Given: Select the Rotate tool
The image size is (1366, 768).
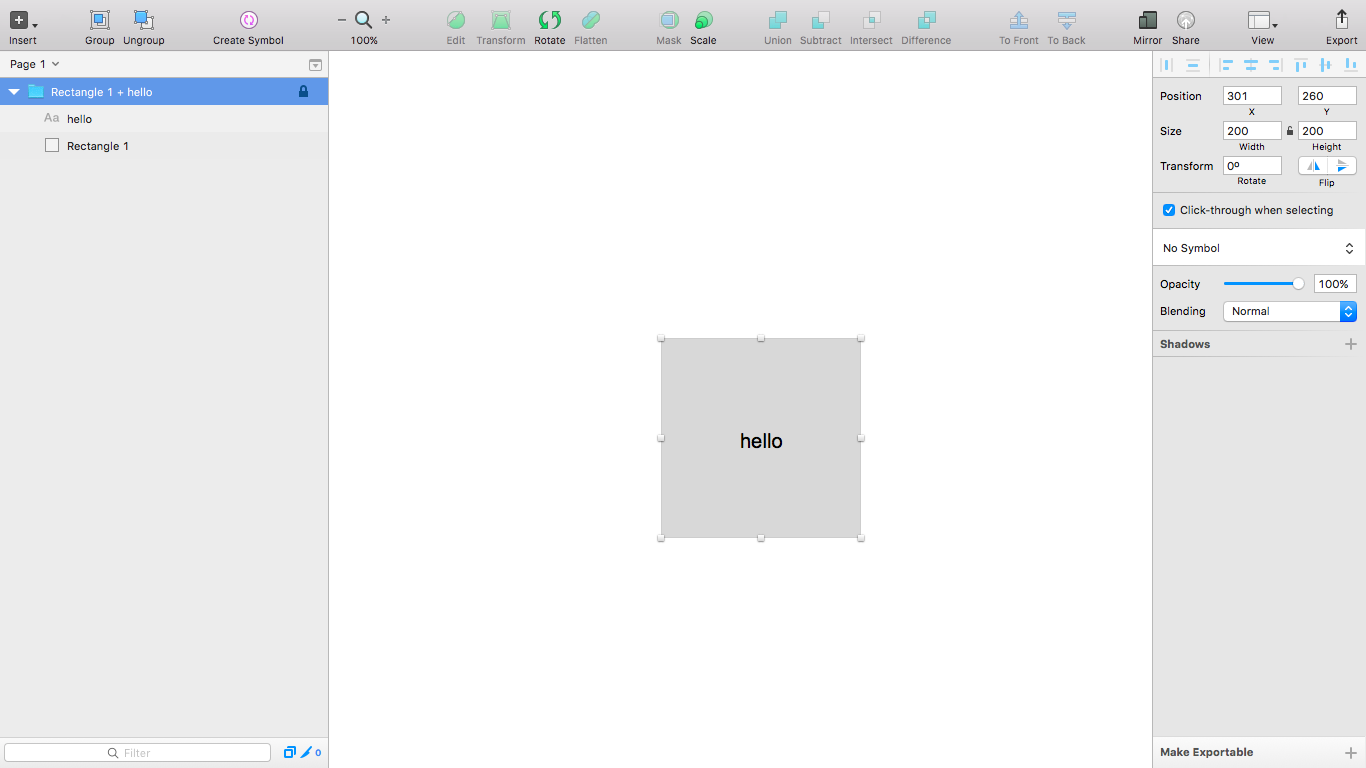Looking at the screenshot, I should click(x=549, y=20).
